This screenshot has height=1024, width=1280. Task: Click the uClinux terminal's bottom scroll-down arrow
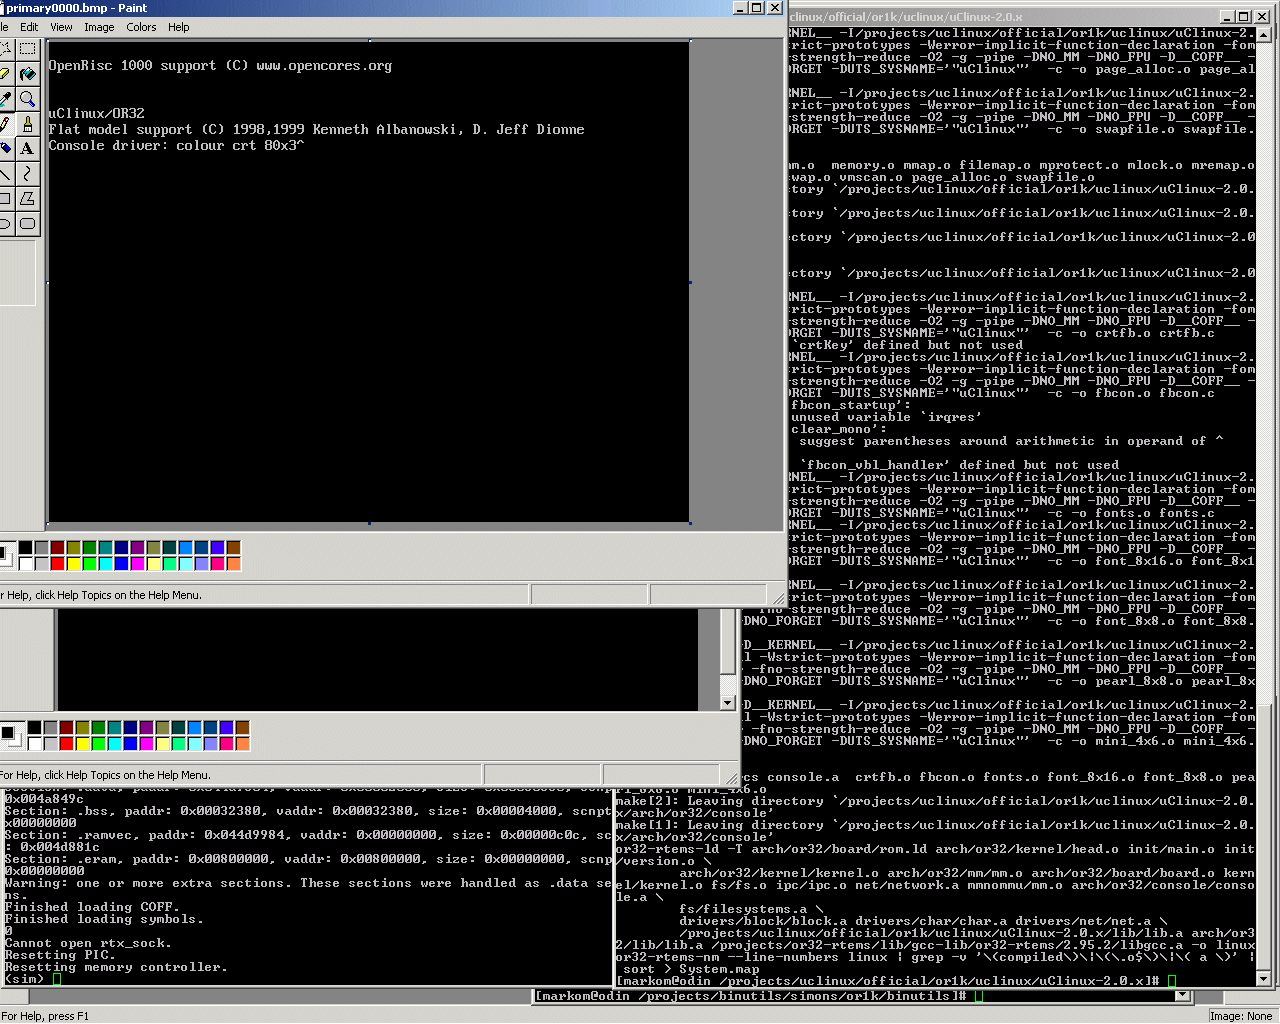tap(1263, 979)
